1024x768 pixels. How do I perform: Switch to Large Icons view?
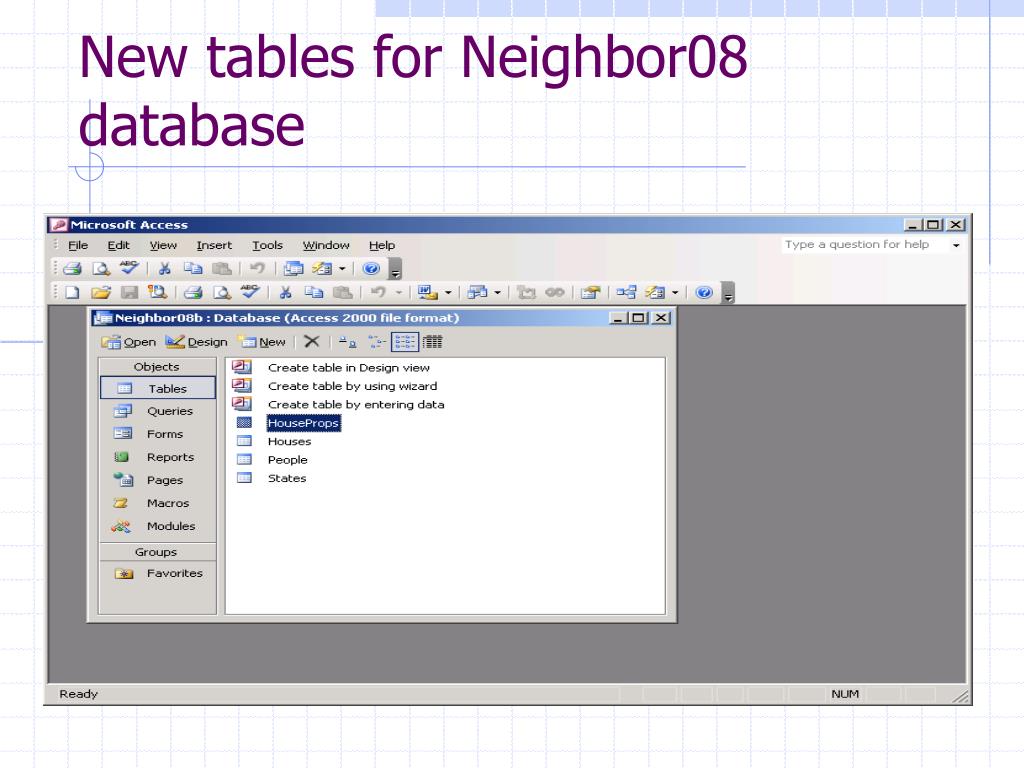(x=347, y=342)
